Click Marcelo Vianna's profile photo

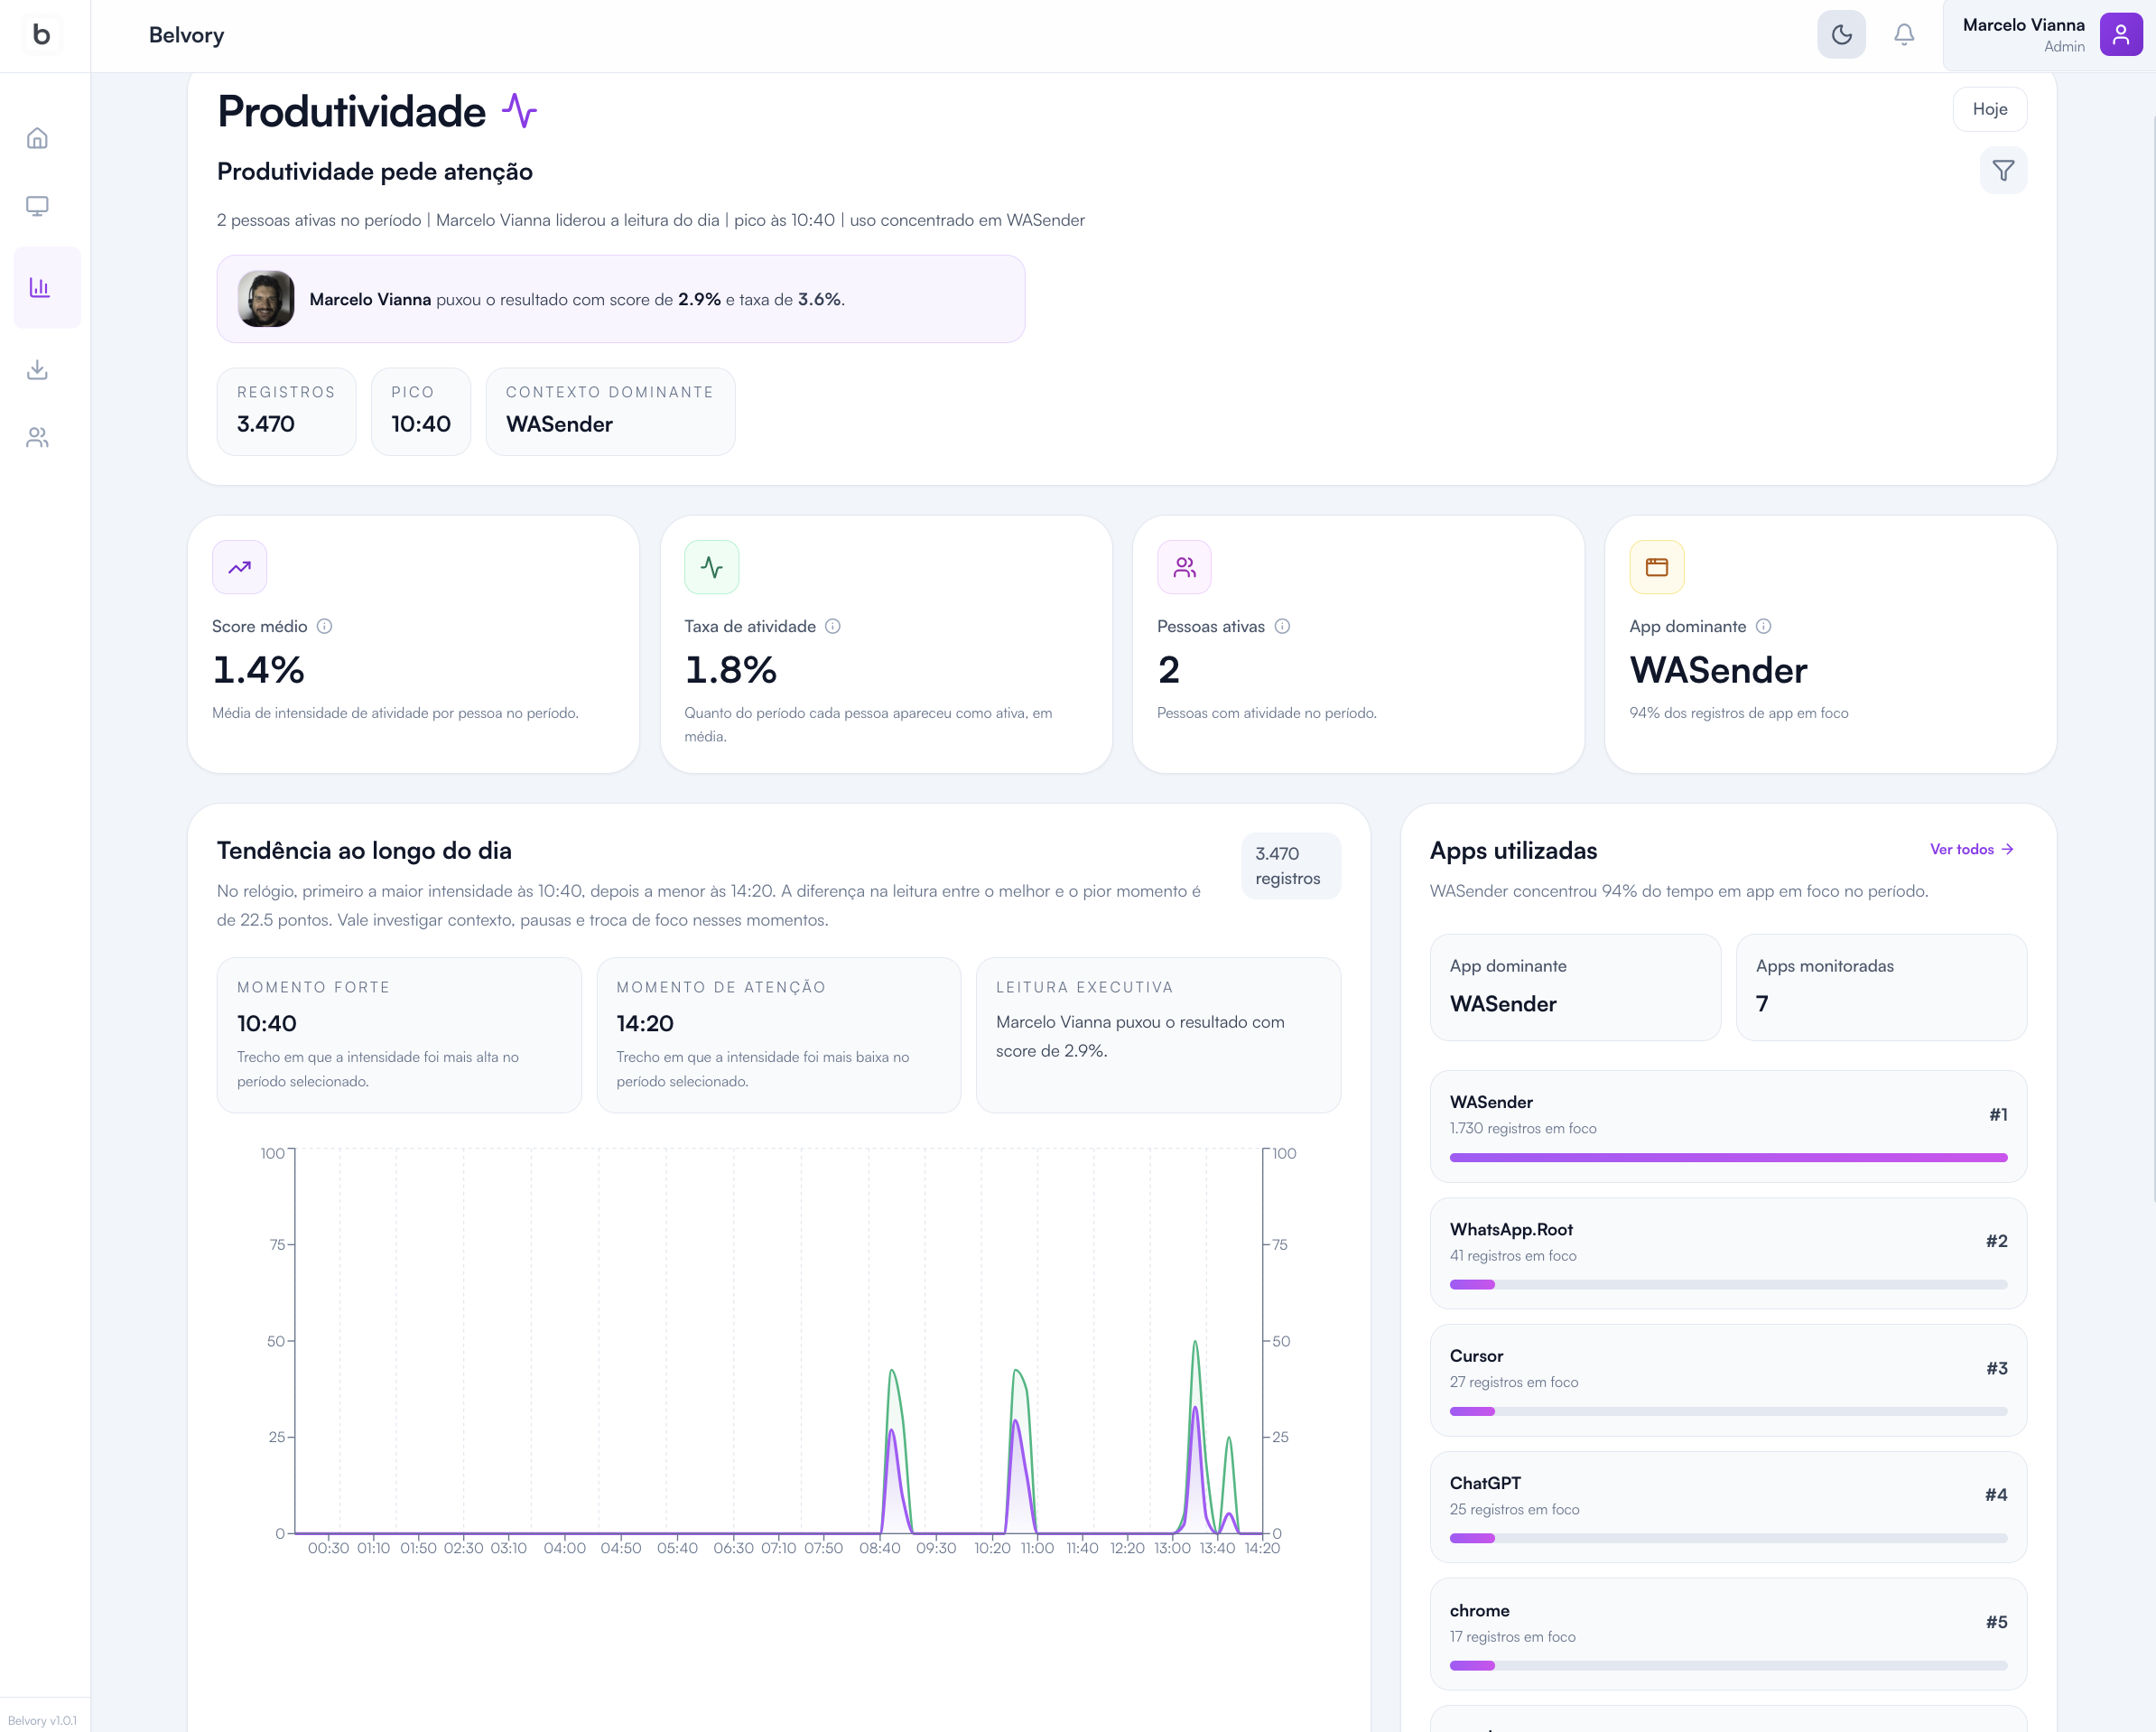click(266, 299)
